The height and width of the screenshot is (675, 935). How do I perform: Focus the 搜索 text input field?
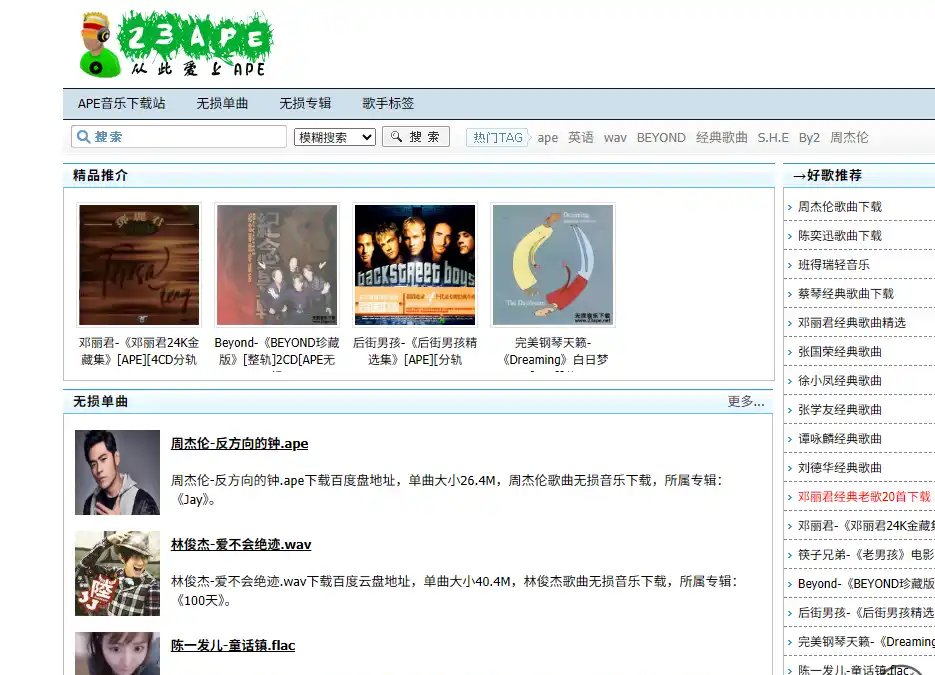click(x=179, y=137)
